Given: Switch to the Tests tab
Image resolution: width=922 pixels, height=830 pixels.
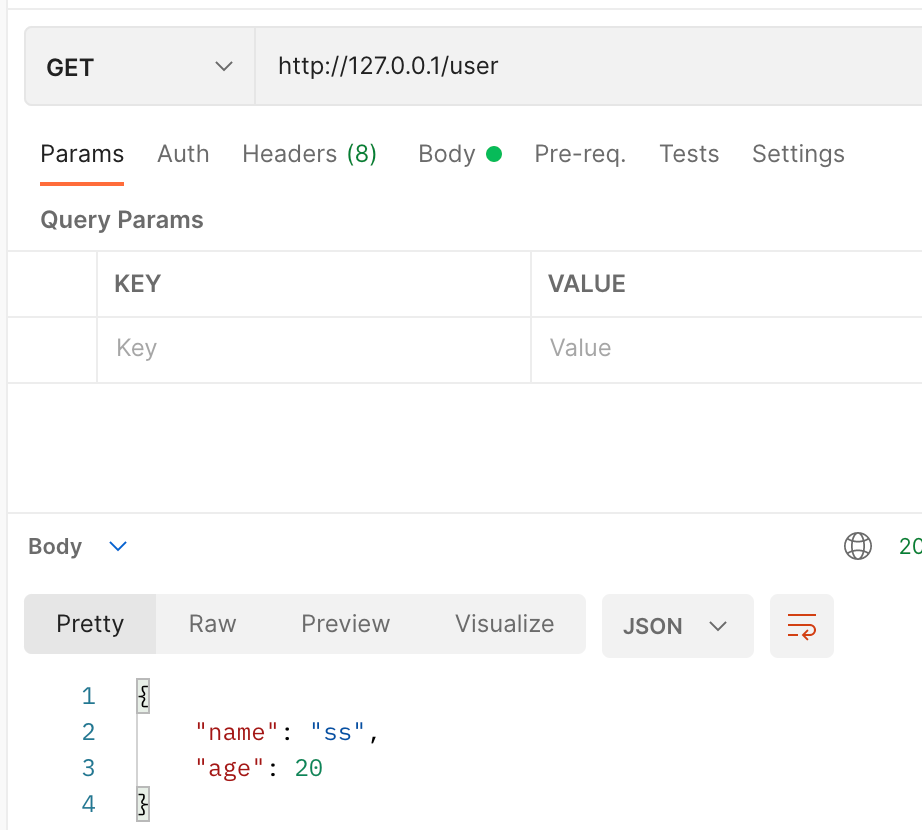Looking at the screenshot, I should [689, 154].
